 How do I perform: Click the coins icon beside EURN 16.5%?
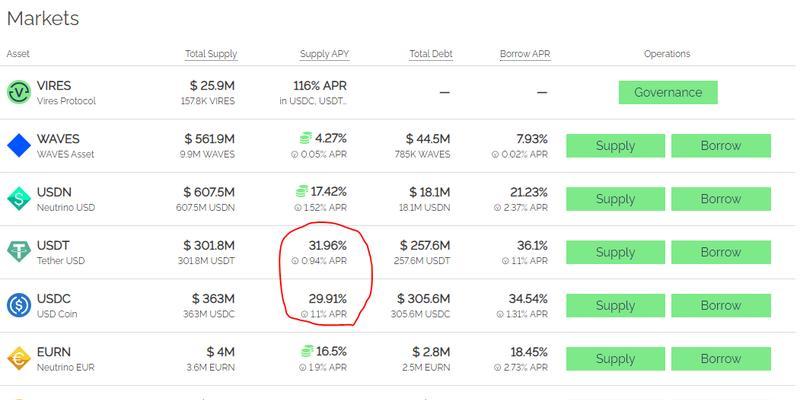coord(307,351)
